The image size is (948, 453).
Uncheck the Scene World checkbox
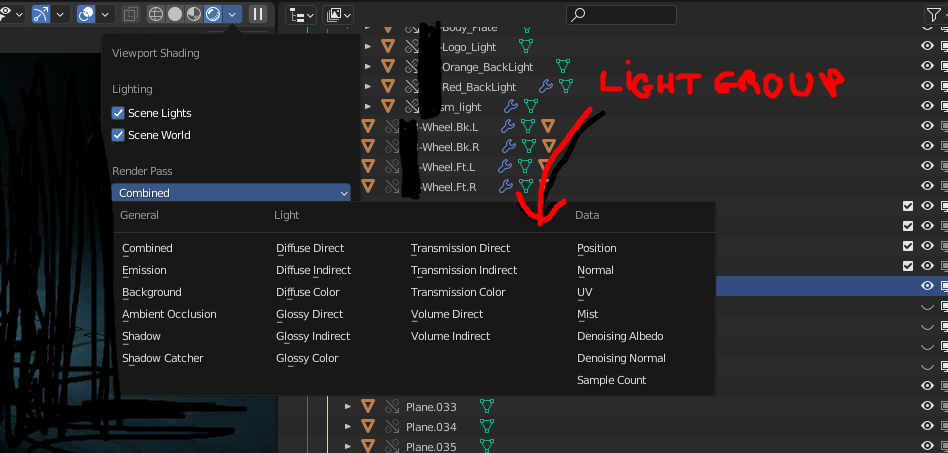click(118, 135)
